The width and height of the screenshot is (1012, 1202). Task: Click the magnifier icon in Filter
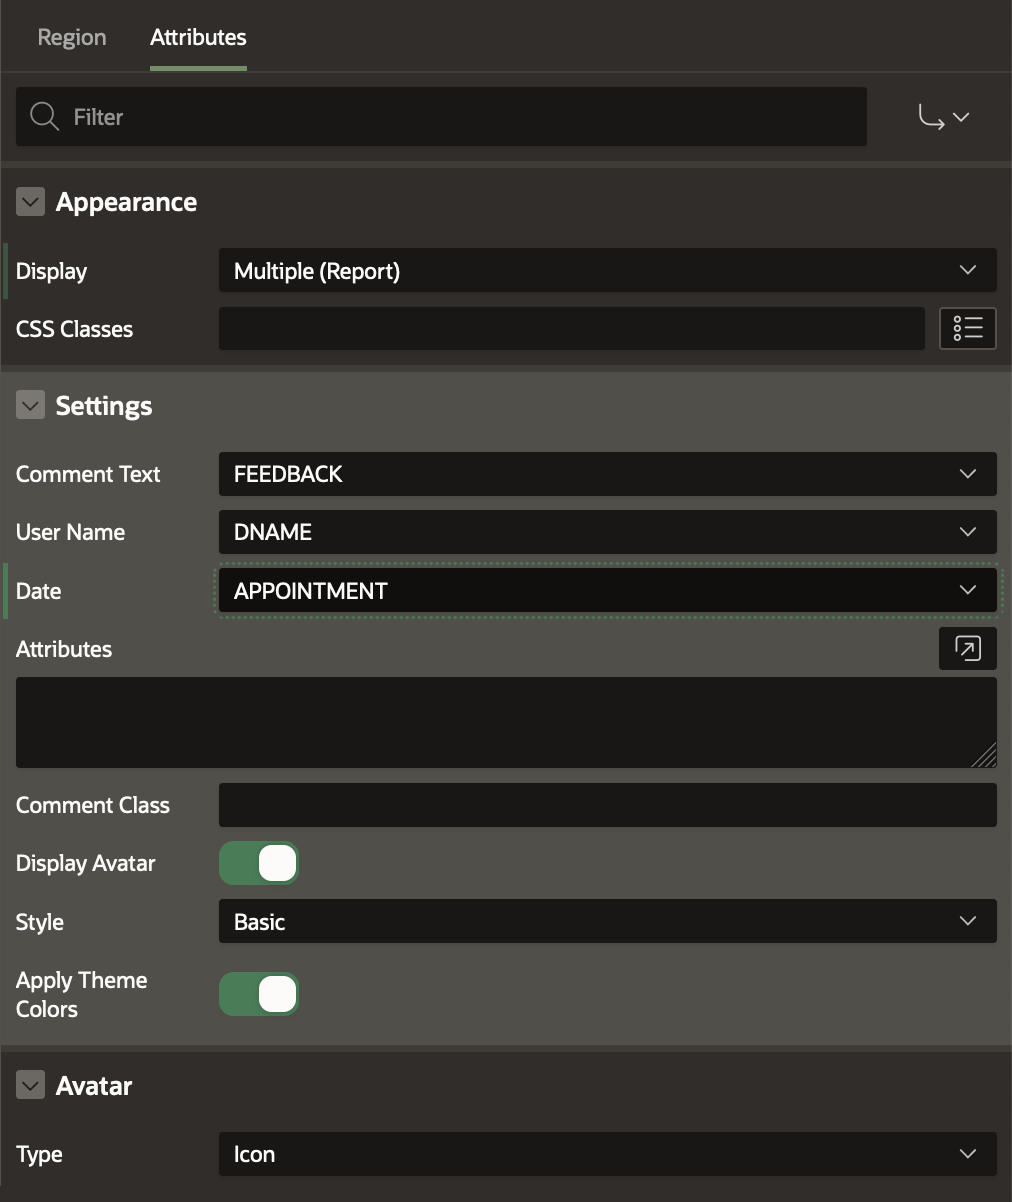point(45,117)
